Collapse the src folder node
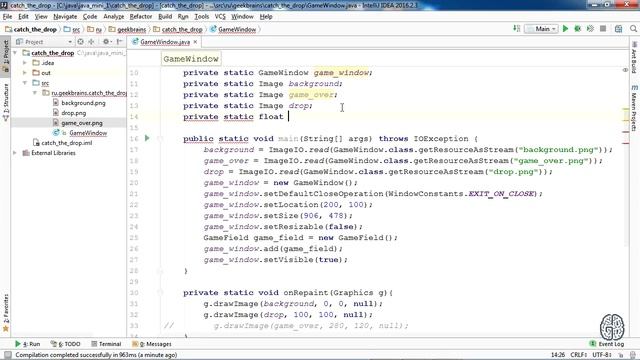The height and width of the screenshot is (360, 640). tap(25, 83)
